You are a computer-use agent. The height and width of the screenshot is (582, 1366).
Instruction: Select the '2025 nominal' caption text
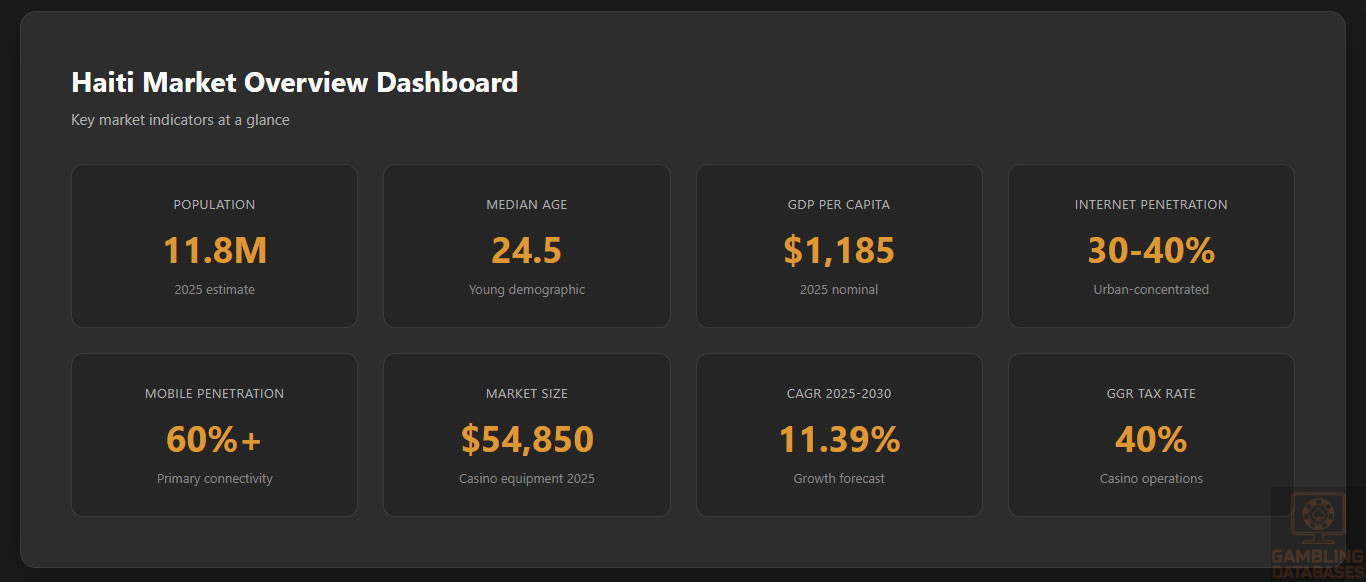click(839, 290)
